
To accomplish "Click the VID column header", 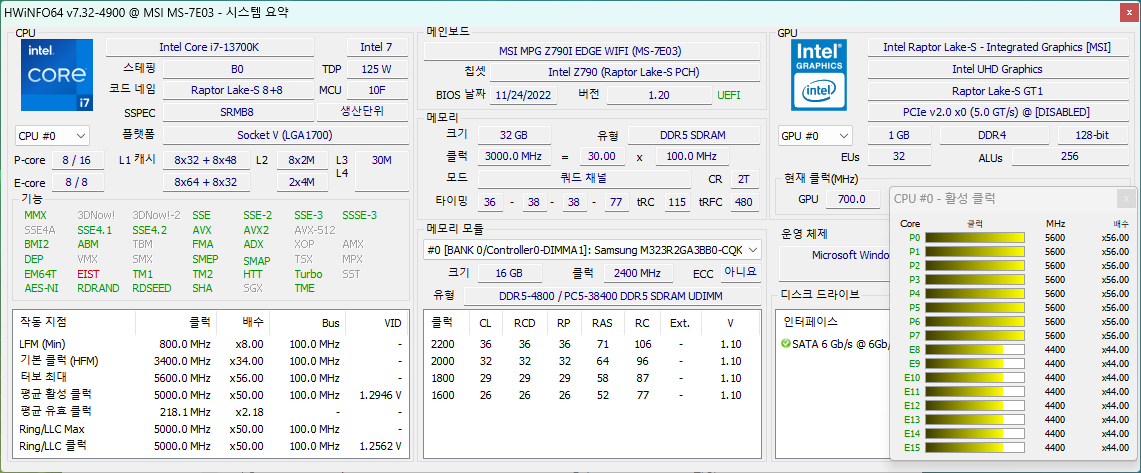I will (392, 322).
